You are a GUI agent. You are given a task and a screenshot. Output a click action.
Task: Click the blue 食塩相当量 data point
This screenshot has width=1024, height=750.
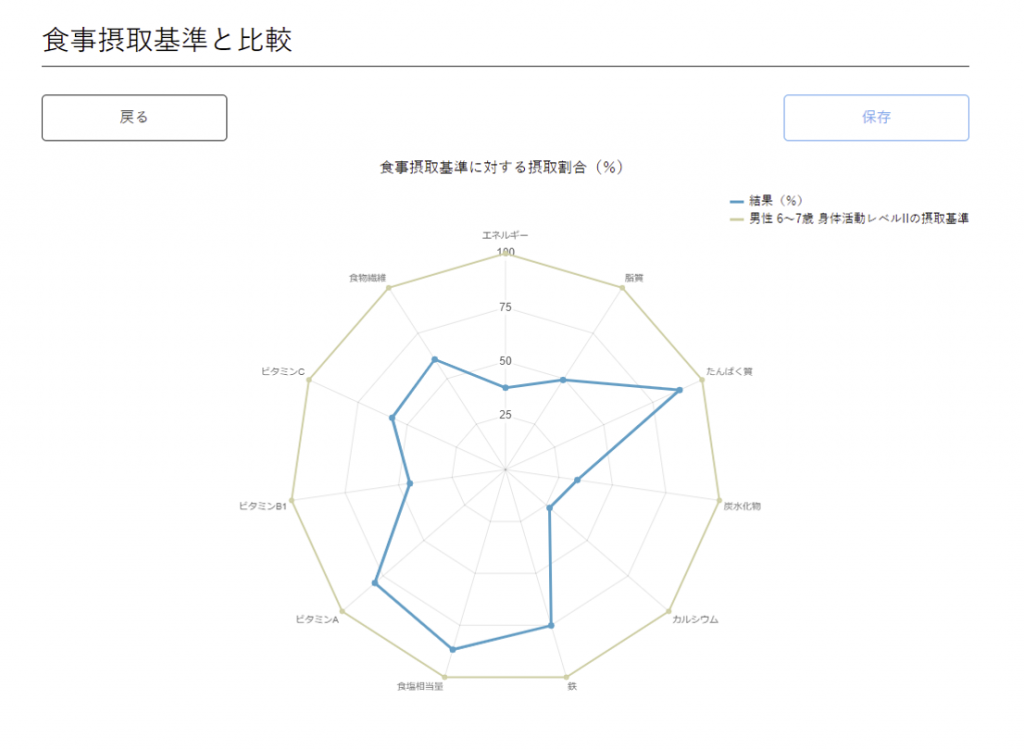[452, 650]
